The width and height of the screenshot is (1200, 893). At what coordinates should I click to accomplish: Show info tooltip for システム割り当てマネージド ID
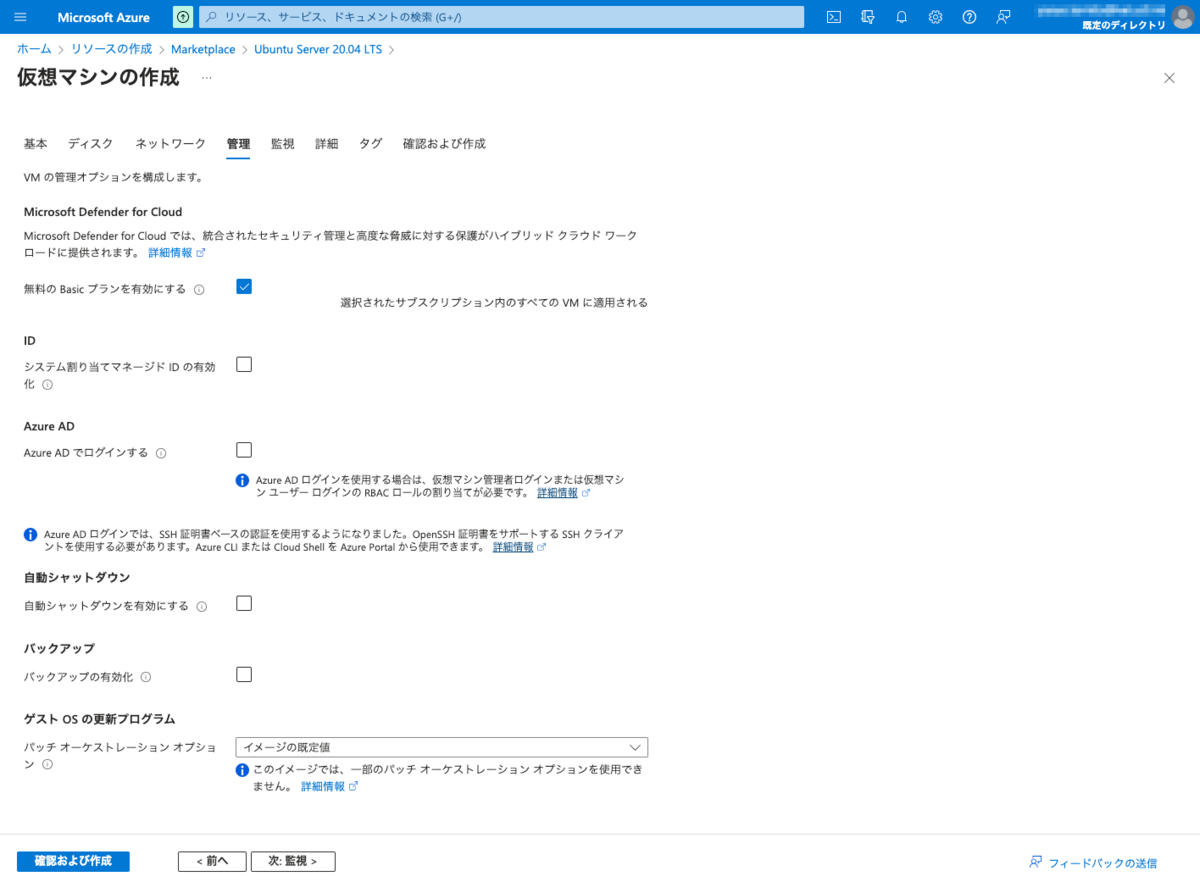(x=47, y=384)
